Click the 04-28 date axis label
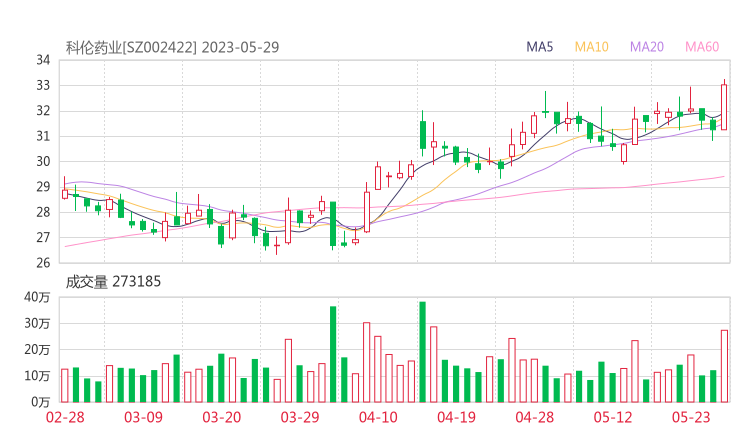The height and width of the screenshot is (440, 740). [535, 417]
